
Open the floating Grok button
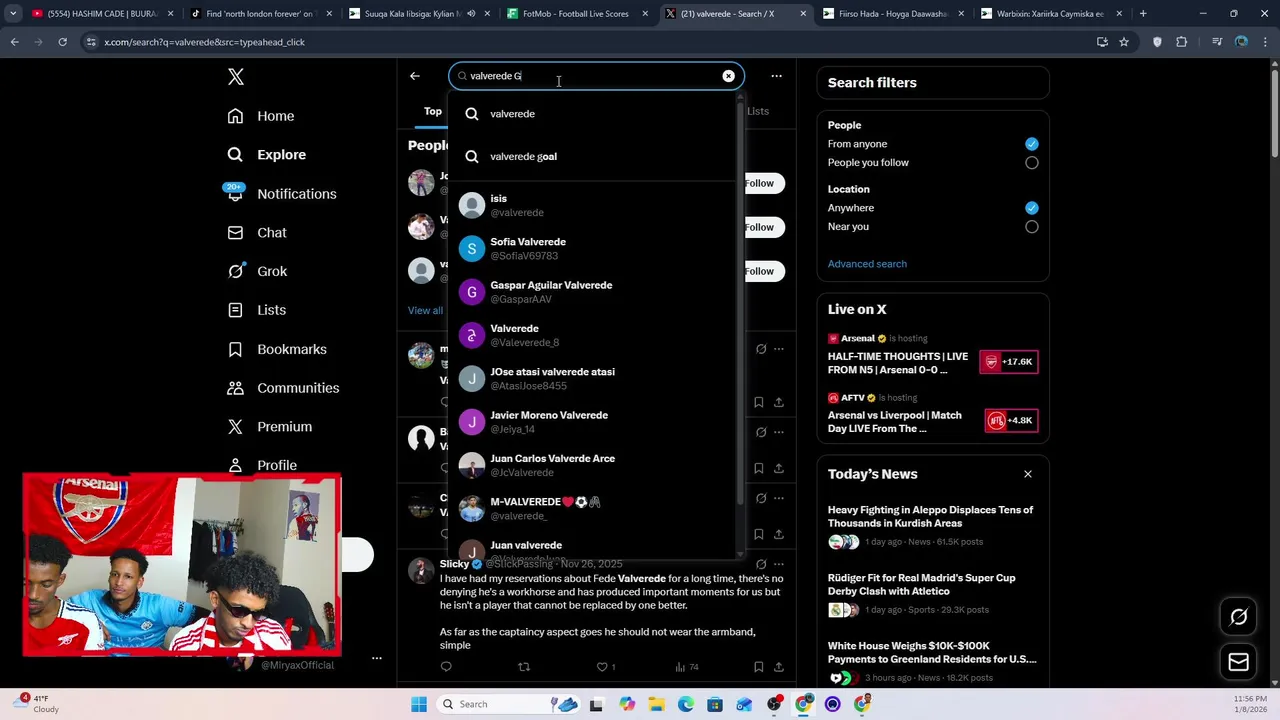(x=1238, y=617)
